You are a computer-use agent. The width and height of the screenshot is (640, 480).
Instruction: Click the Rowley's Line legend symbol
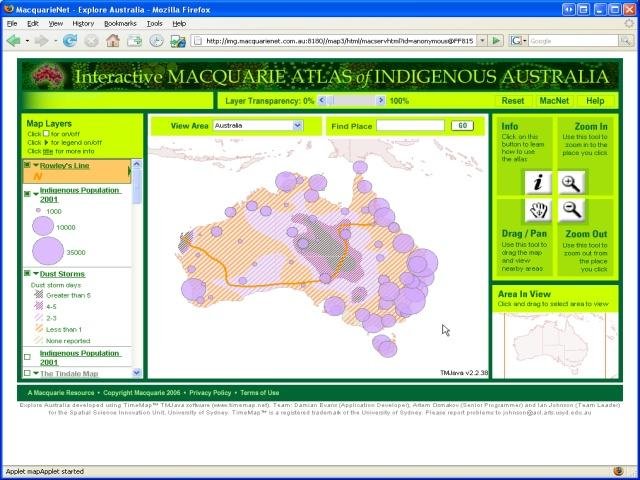[x=38, y=176]
